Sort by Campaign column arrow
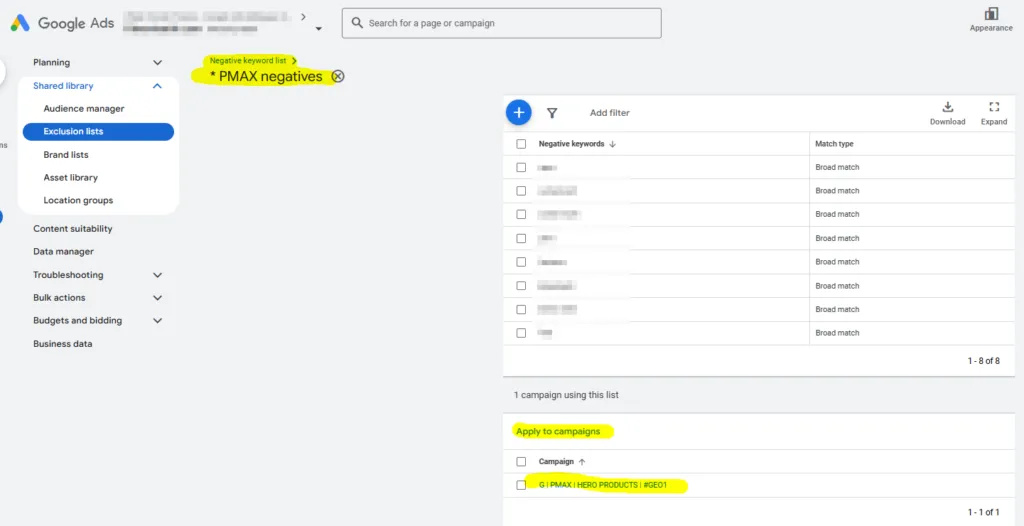 tap(583, 461)
